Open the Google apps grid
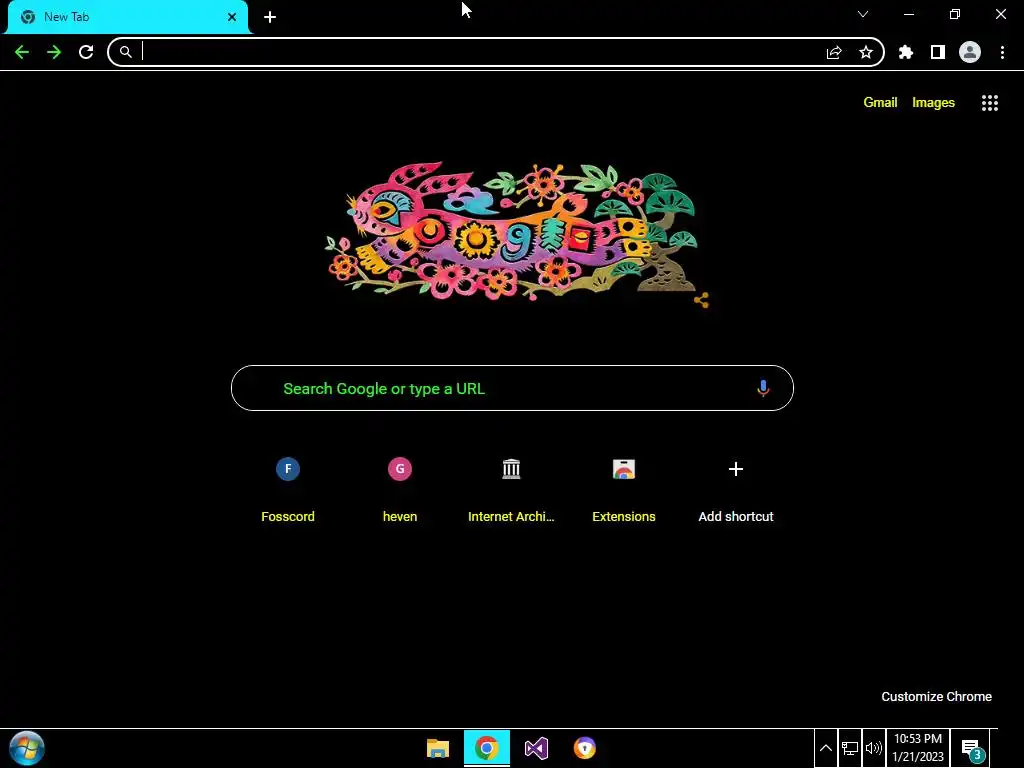The image size is (1024, 768). click(990, 103)
